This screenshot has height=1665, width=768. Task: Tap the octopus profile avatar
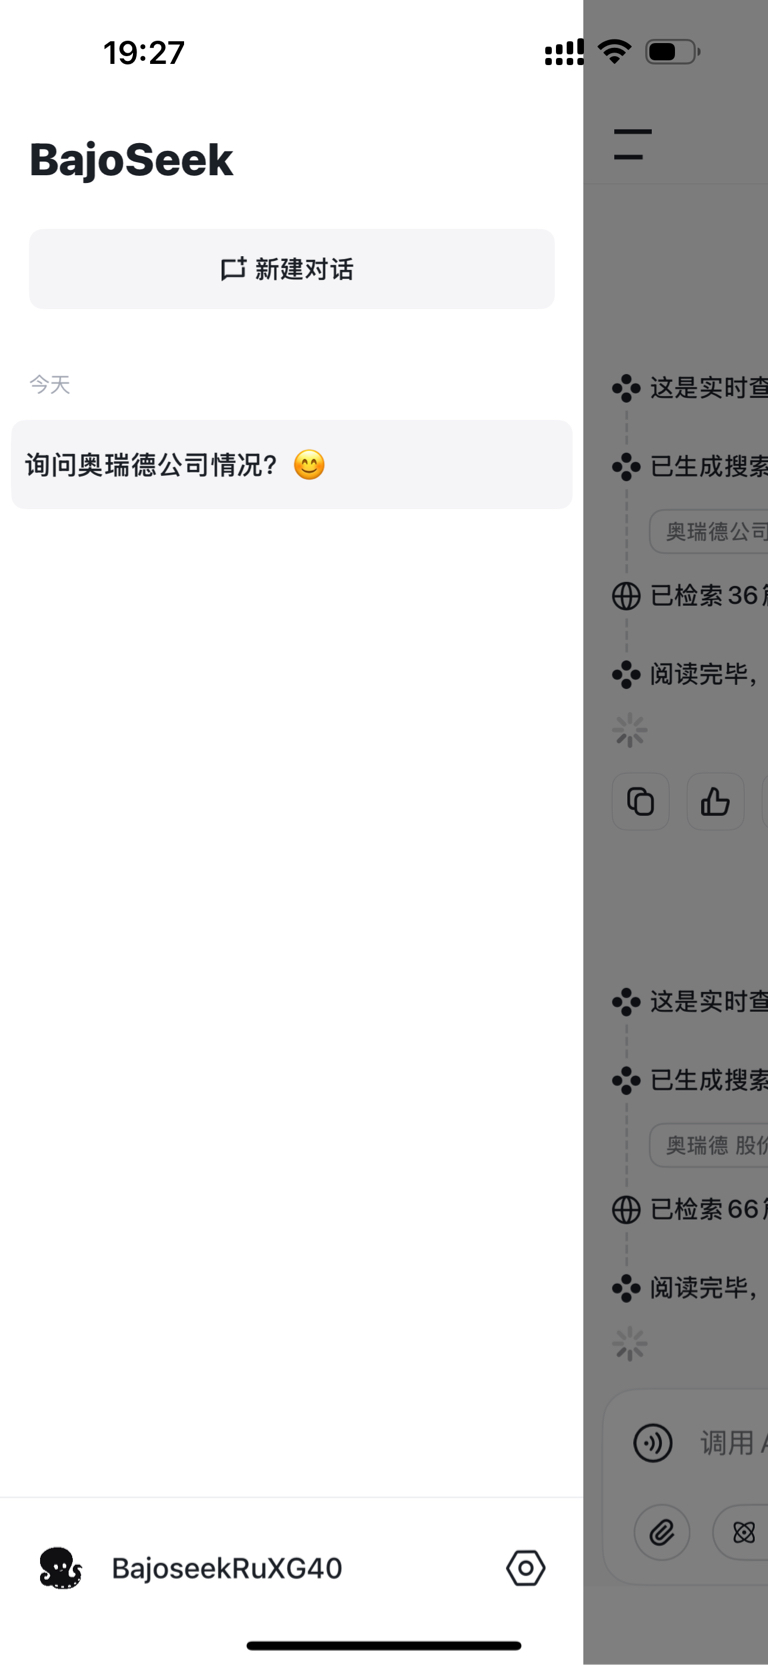(60, 1568)
